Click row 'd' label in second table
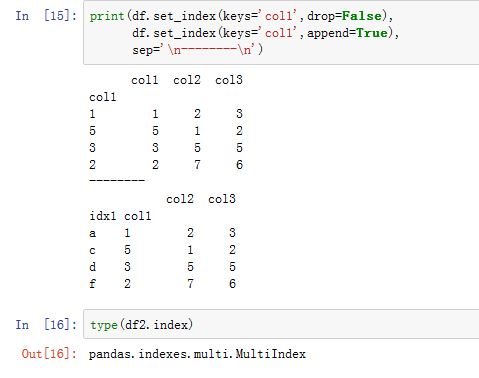This screenshot has width=479, height=378. point(93,267)
